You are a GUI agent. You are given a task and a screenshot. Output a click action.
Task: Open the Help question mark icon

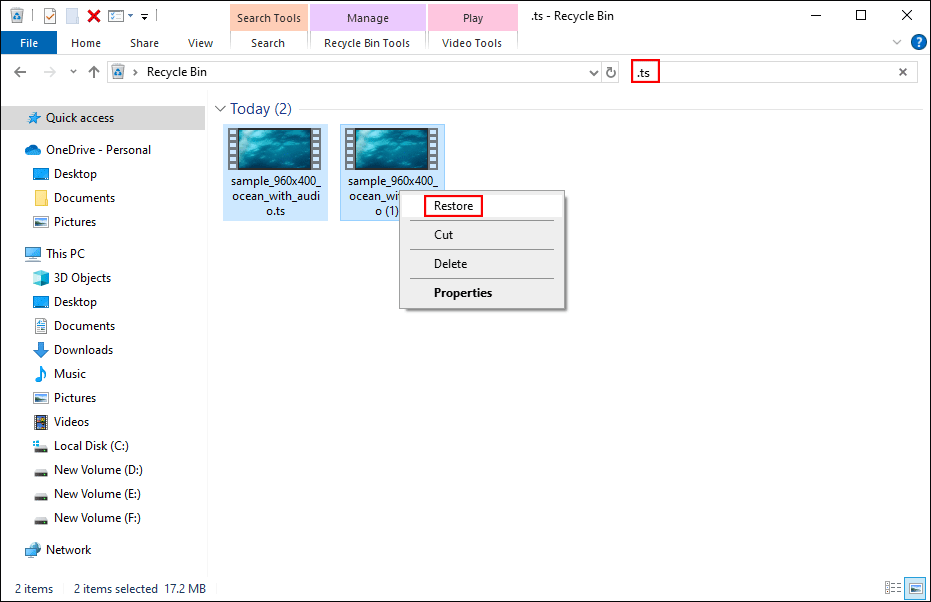(919, 42)
